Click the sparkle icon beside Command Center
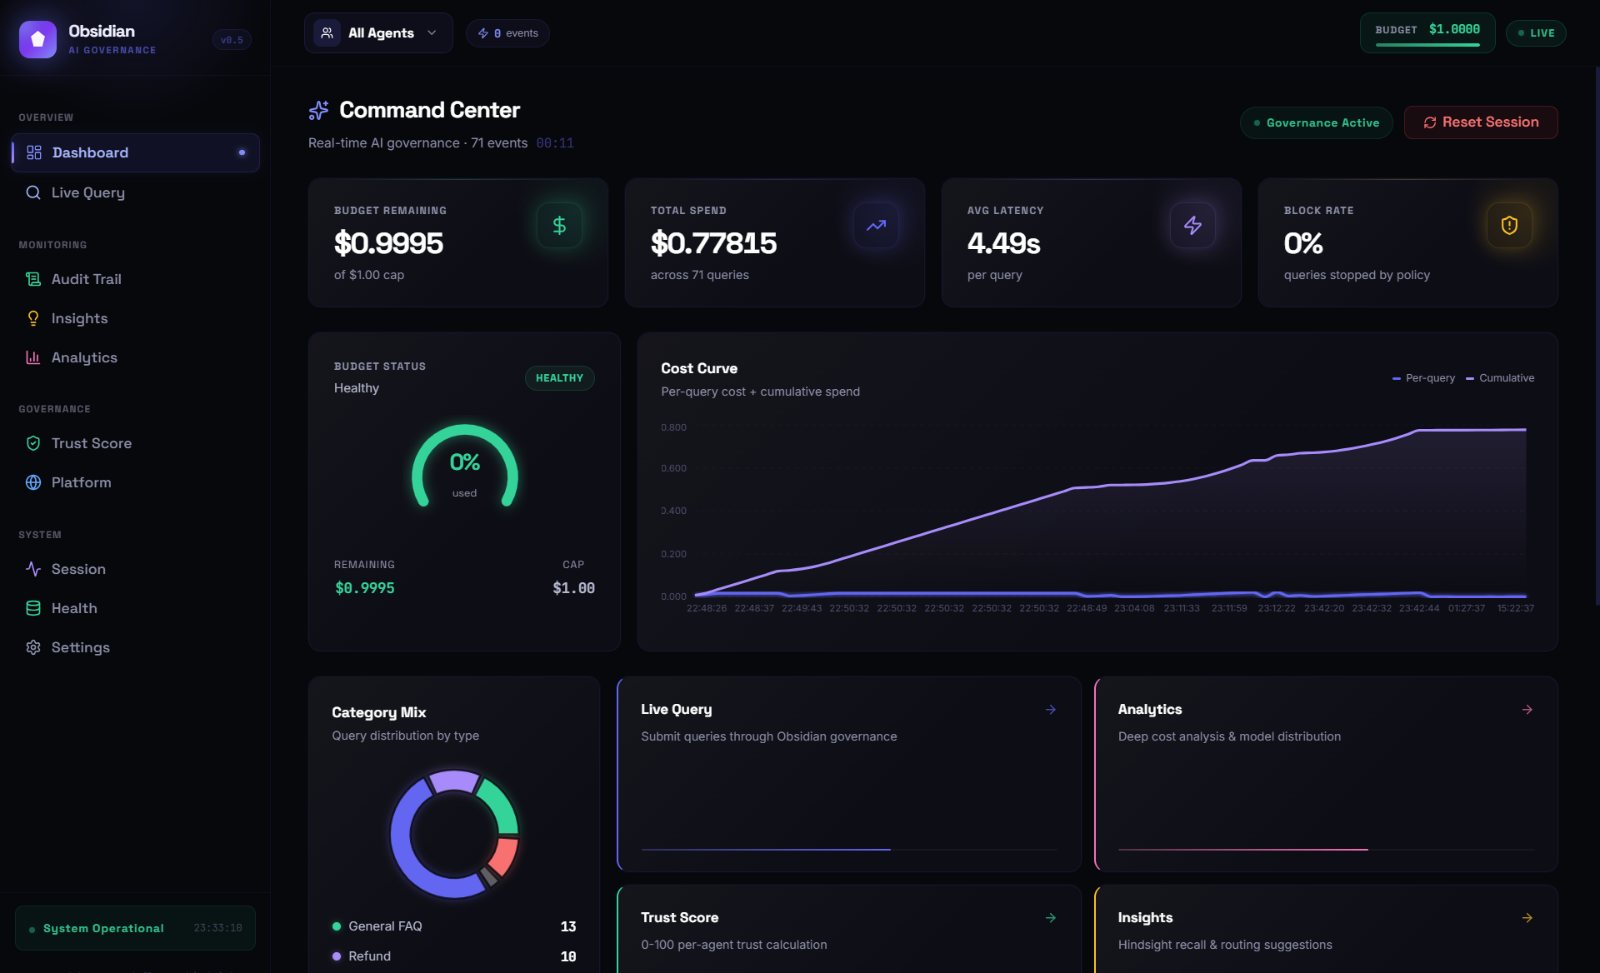This screenshot has width=1600, height=973. tap(318, 110)
